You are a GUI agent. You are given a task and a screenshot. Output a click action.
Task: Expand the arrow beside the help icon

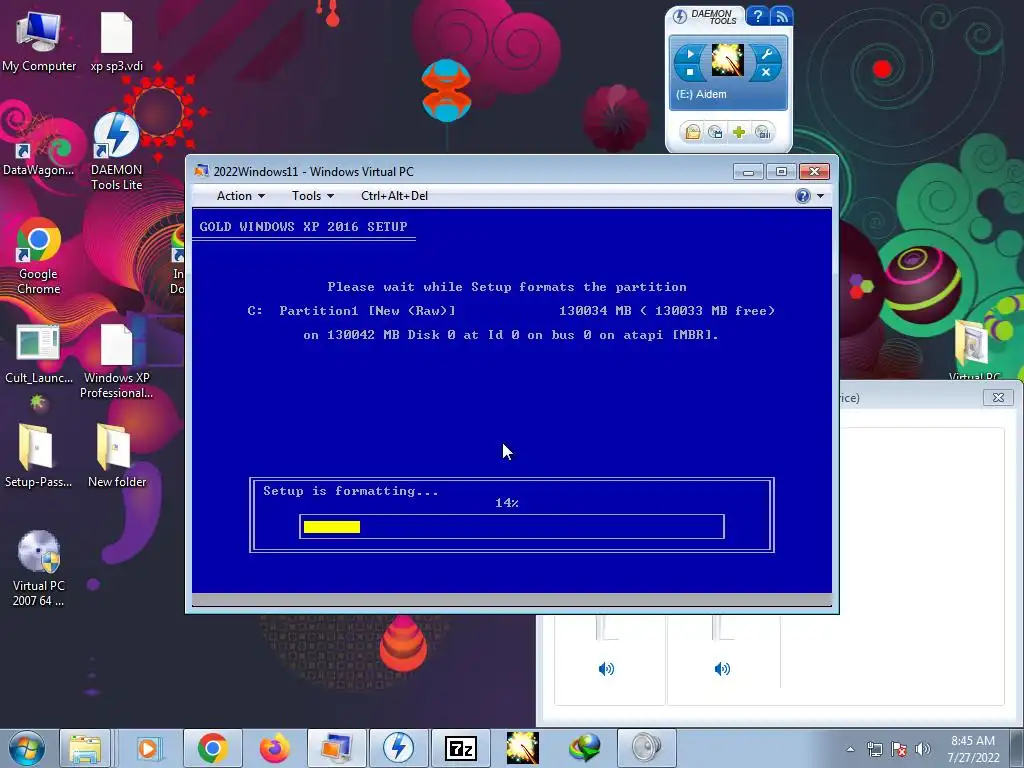[x=820, y=196]
